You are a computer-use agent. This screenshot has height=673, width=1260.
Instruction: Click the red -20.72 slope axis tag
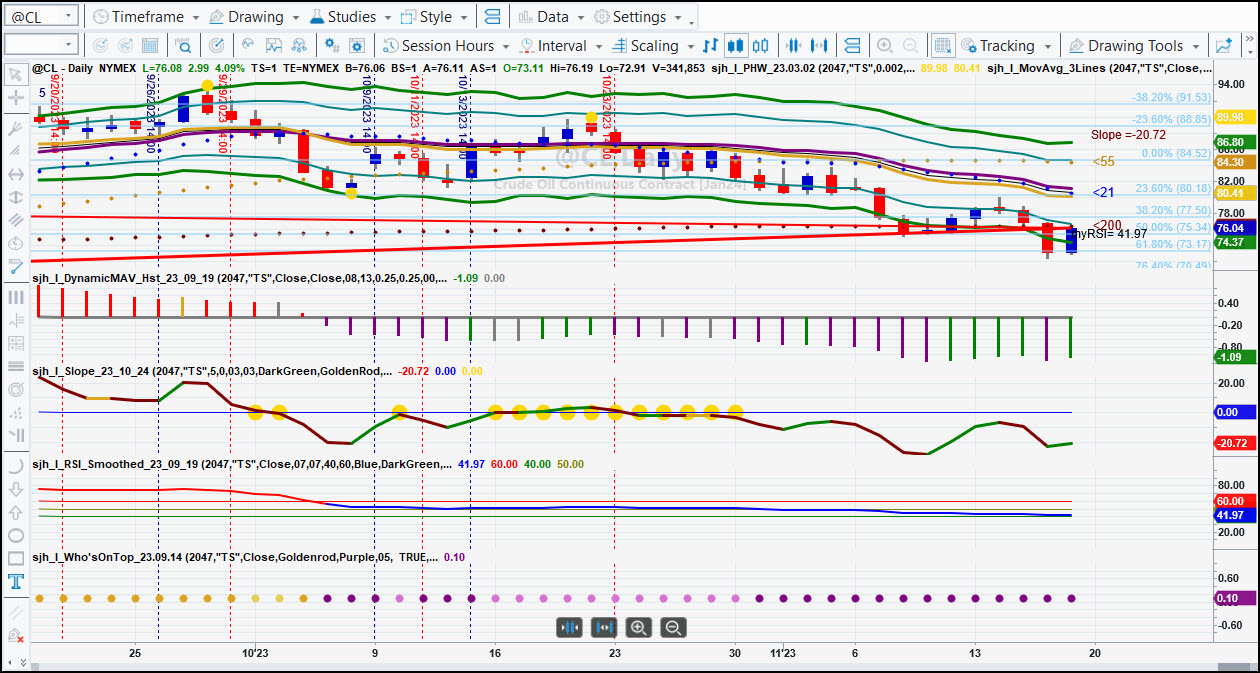pos(1234,443)
